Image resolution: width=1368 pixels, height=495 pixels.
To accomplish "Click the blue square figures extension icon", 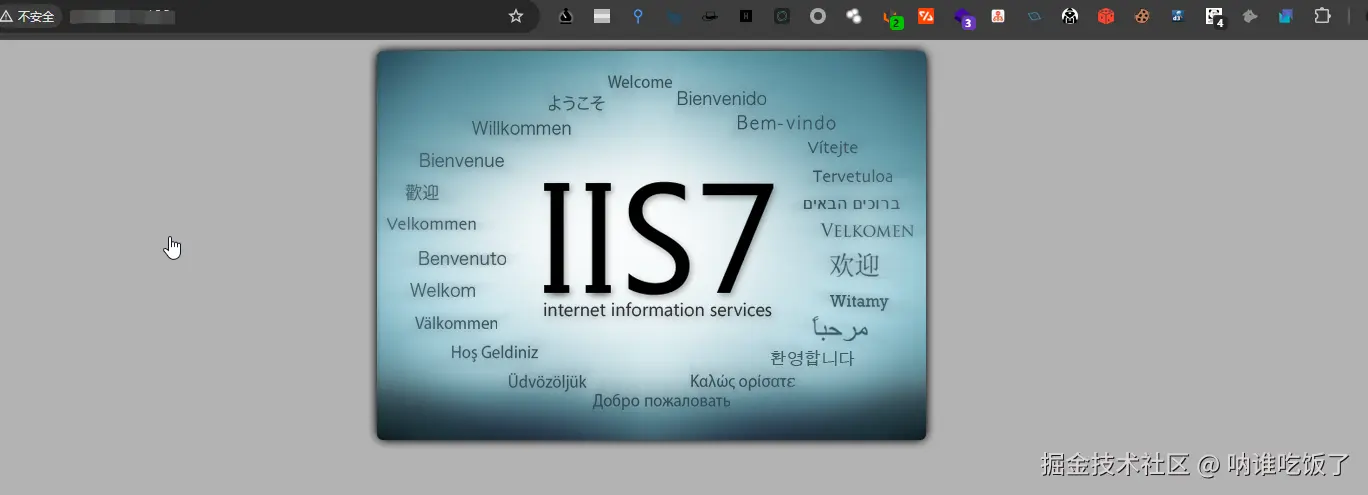I will coord(1178,16).
